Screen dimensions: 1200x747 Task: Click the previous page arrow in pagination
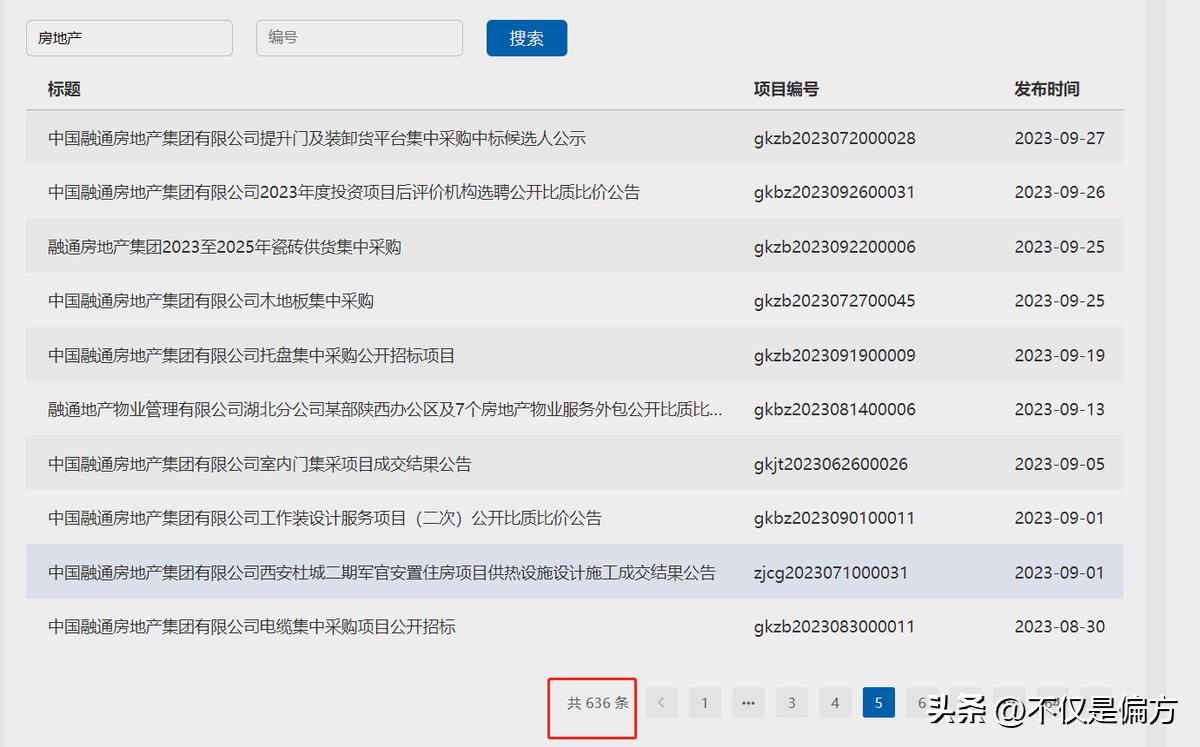point(661,703)
